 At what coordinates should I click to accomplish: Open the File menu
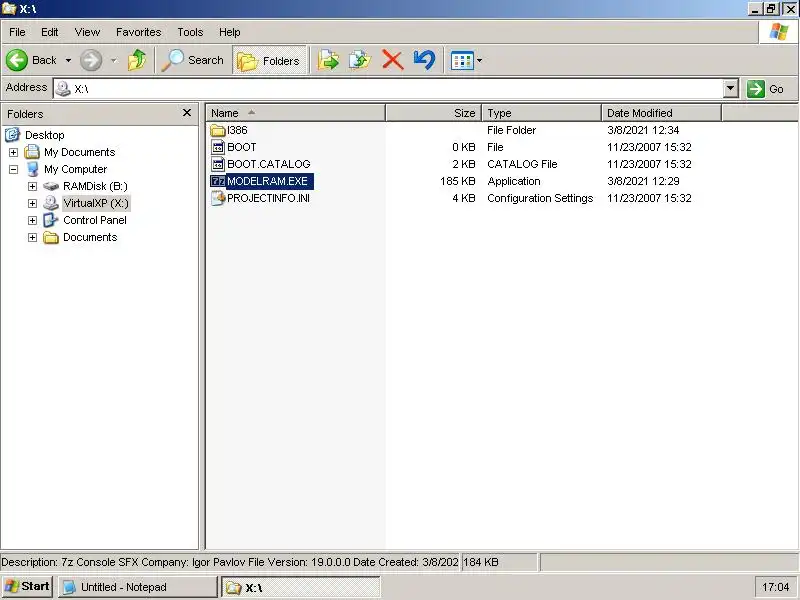[x=17, y=32]
